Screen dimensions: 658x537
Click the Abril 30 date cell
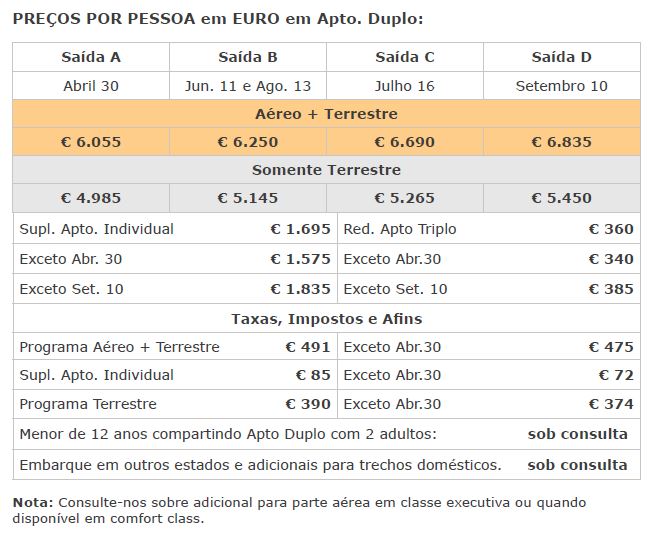tap(91, 86)
